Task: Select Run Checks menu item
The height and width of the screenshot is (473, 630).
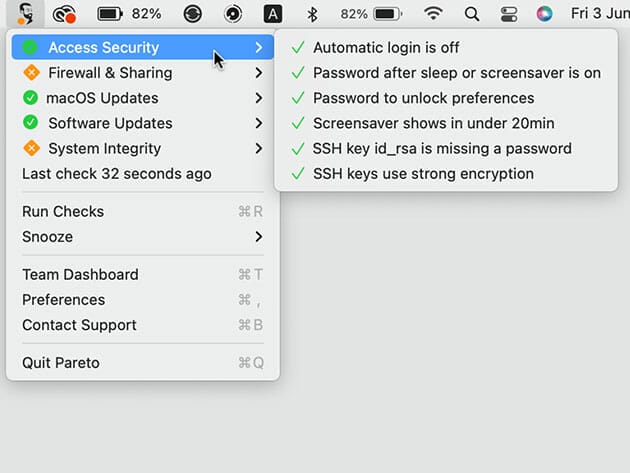Action: point(63,212)
